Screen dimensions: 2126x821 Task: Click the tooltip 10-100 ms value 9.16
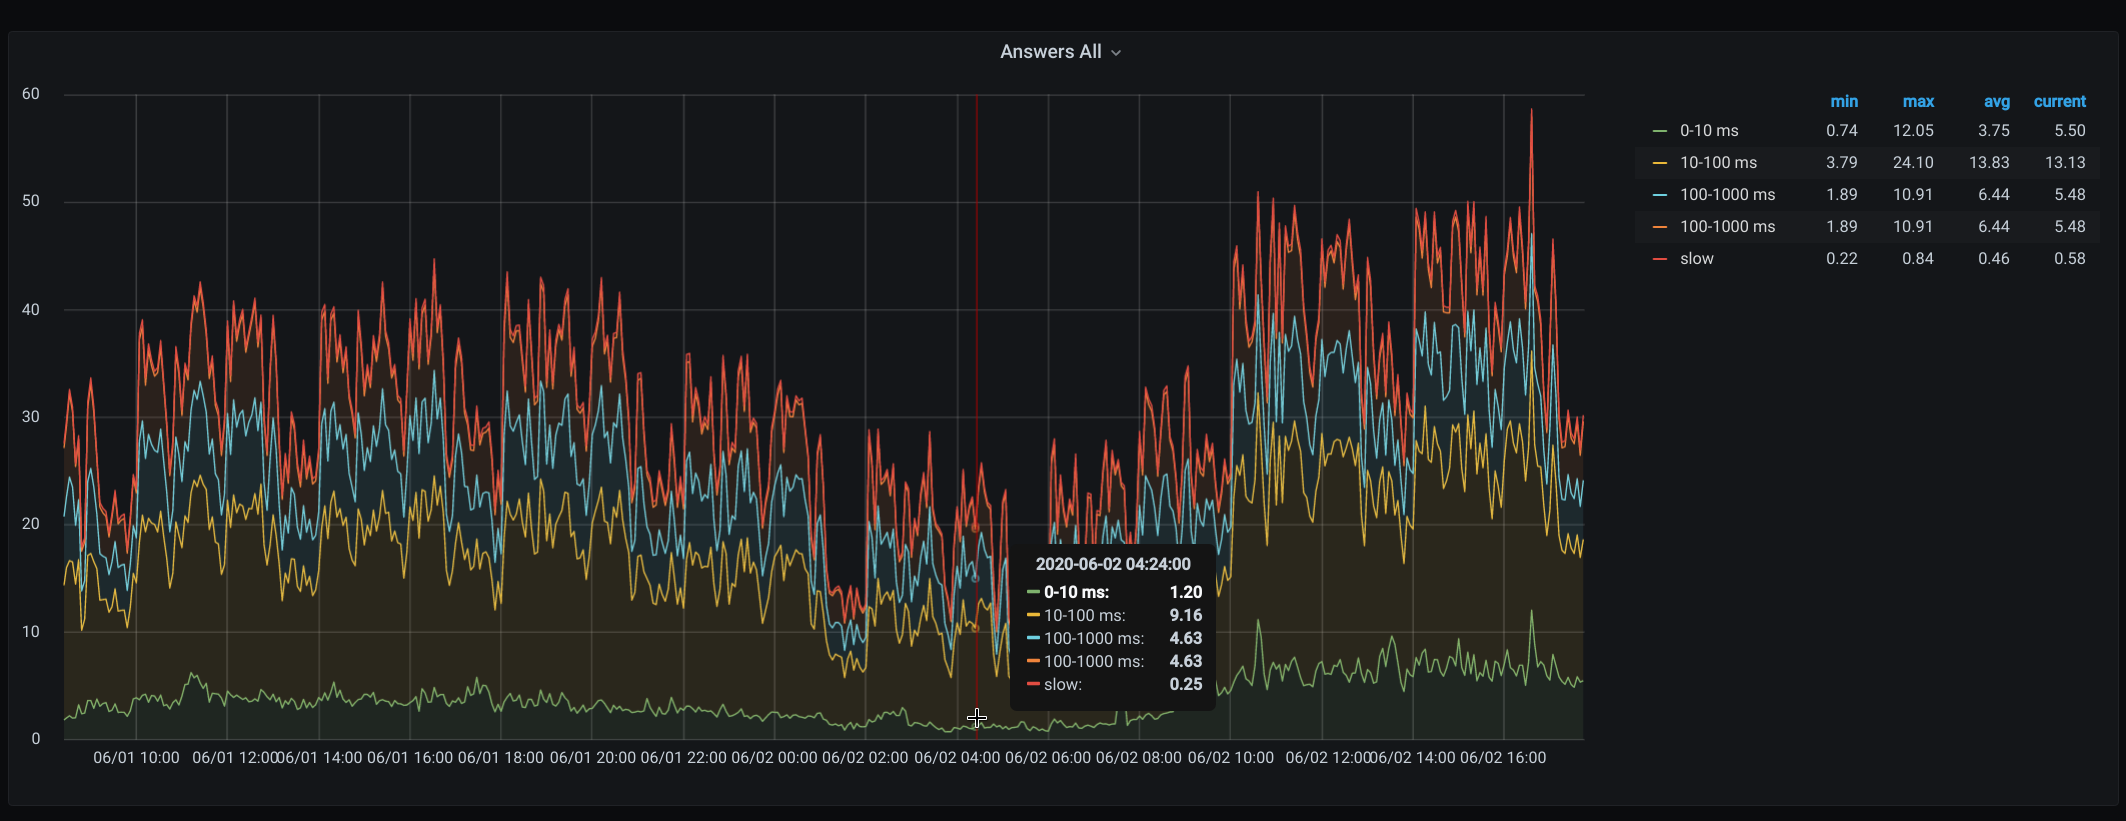1186,616
